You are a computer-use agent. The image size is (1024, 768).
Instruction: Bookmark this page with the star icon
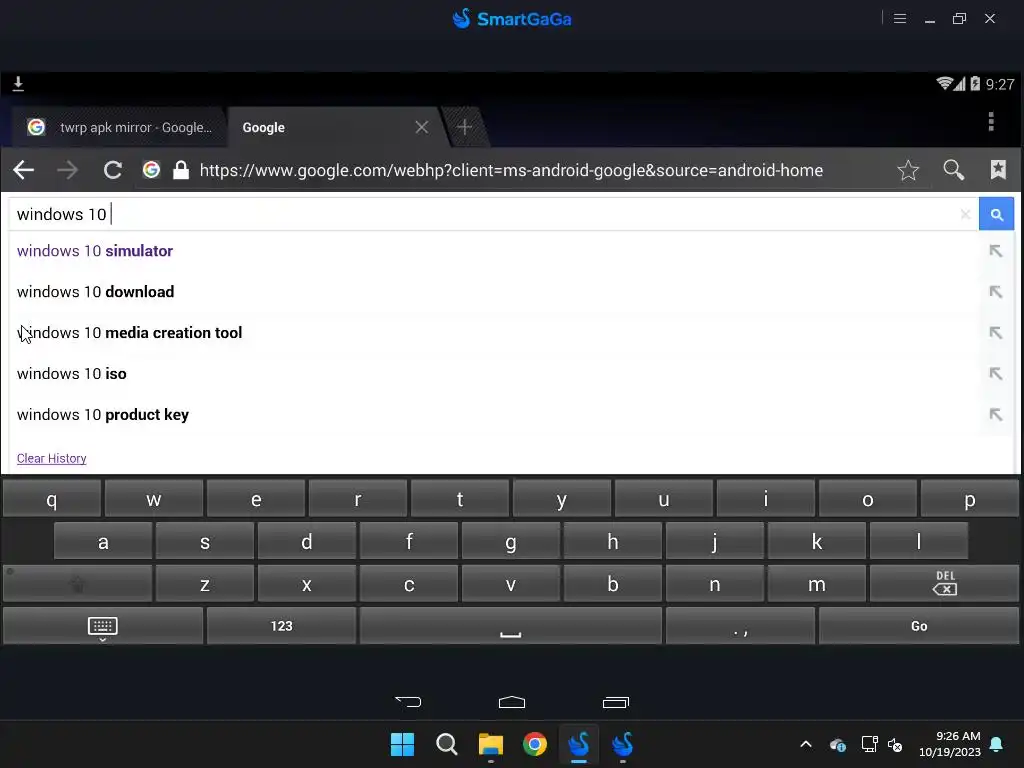[908, 170]
